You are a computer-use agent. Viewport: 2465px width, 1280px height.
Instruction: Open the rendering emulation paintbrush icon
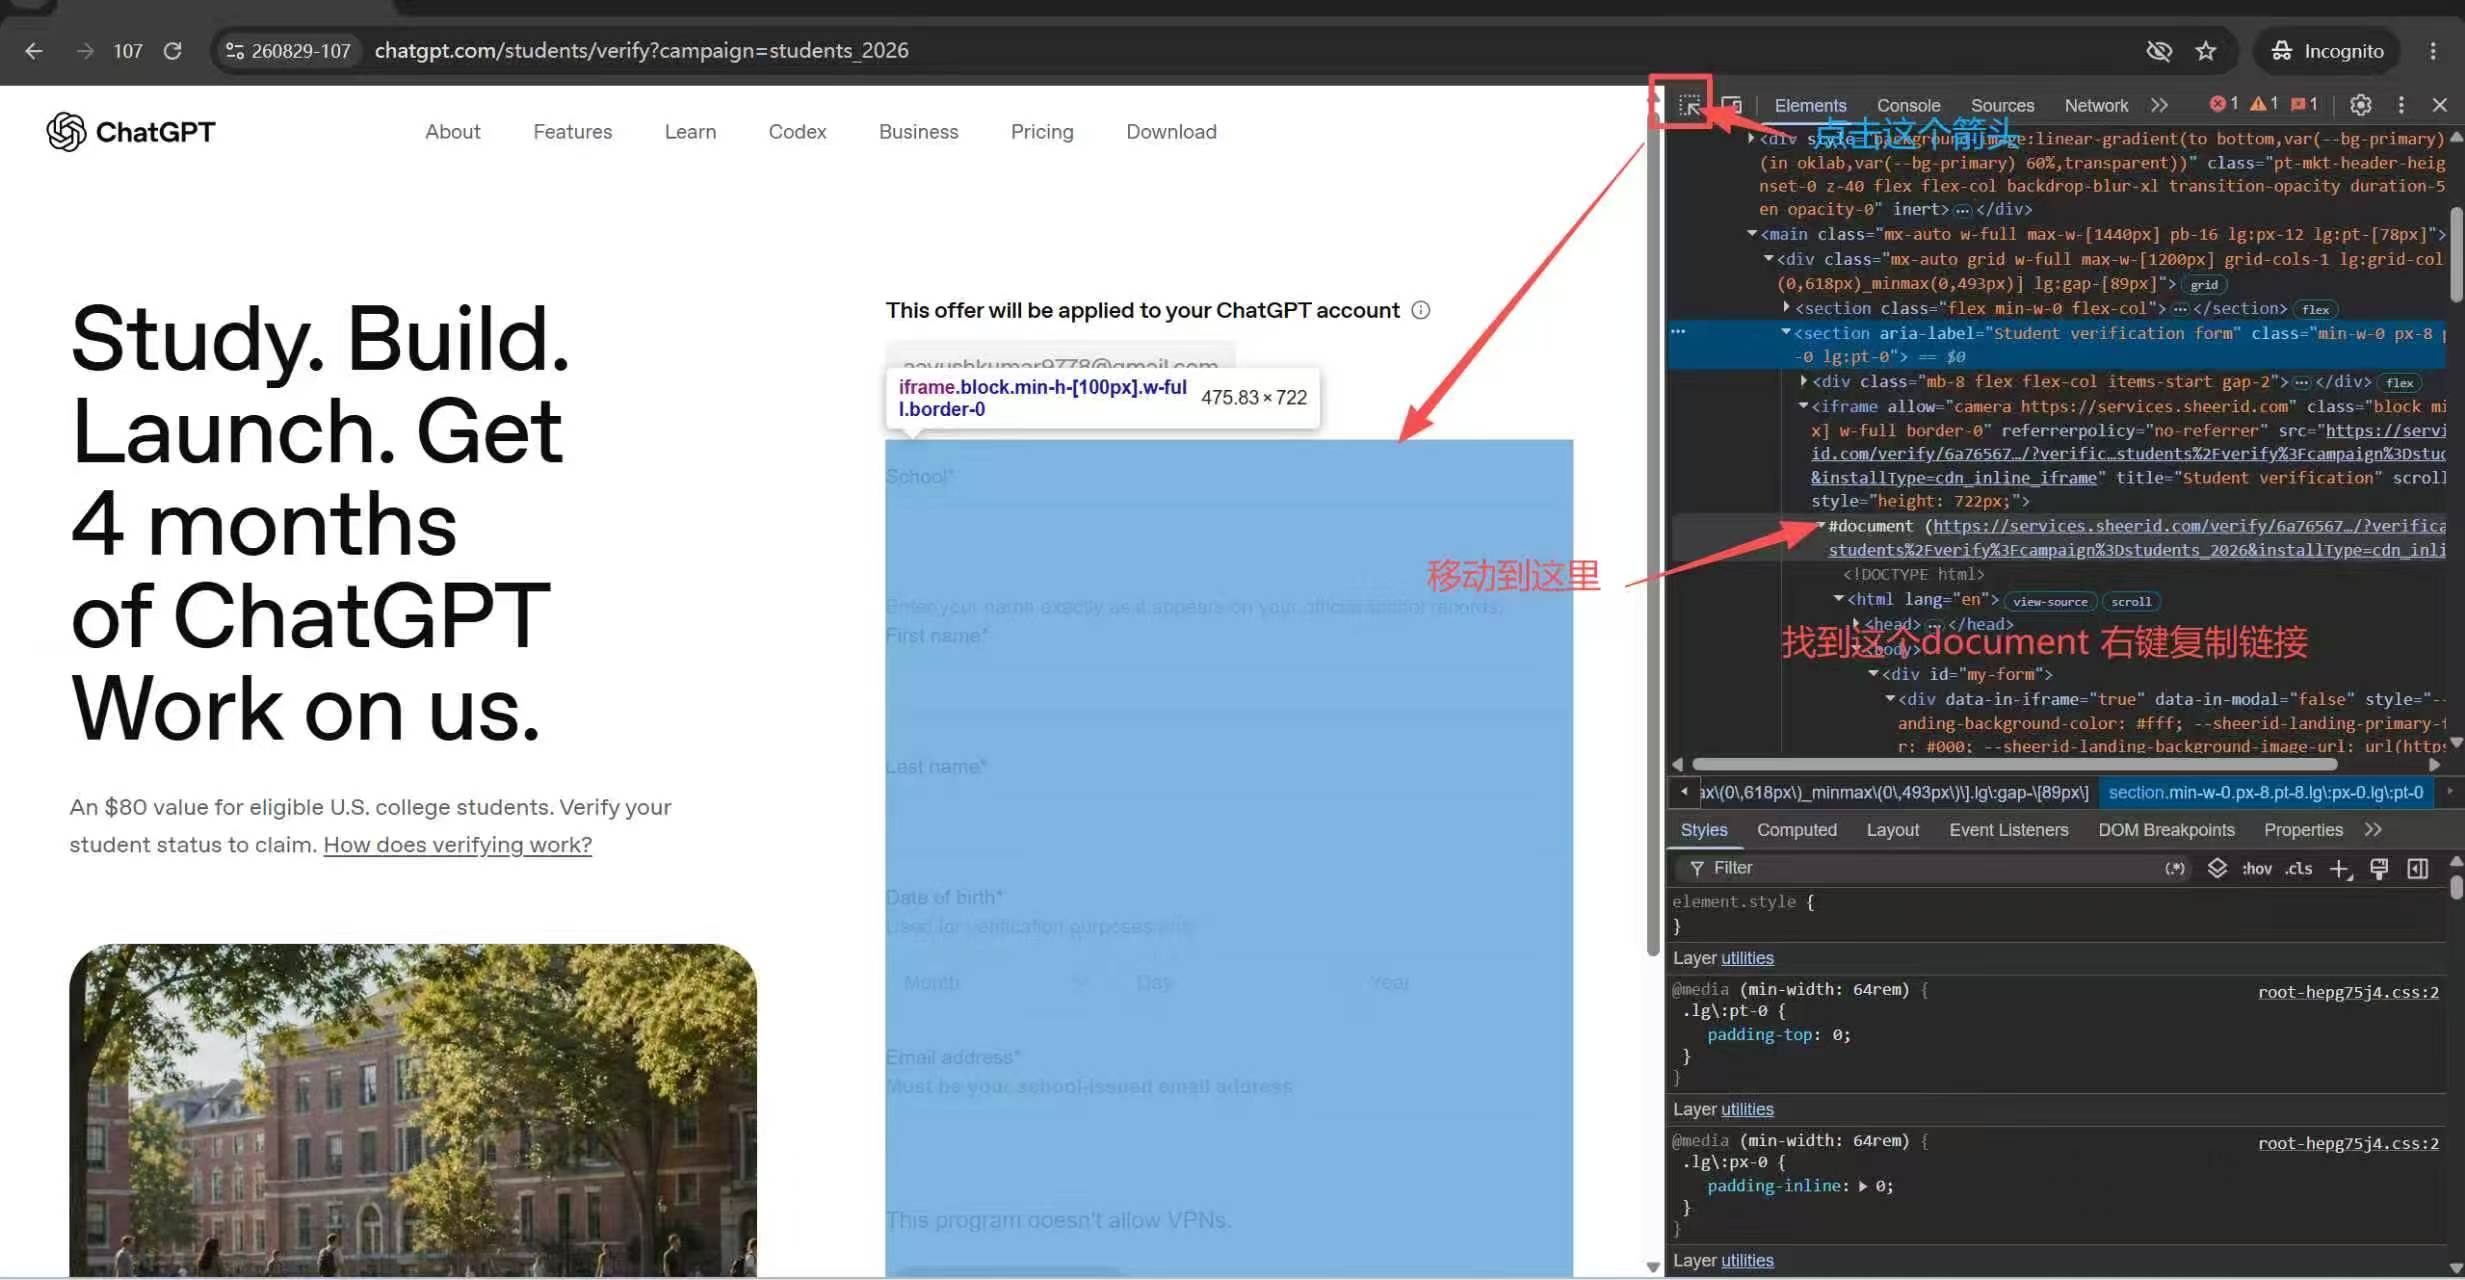[2379, 868]
